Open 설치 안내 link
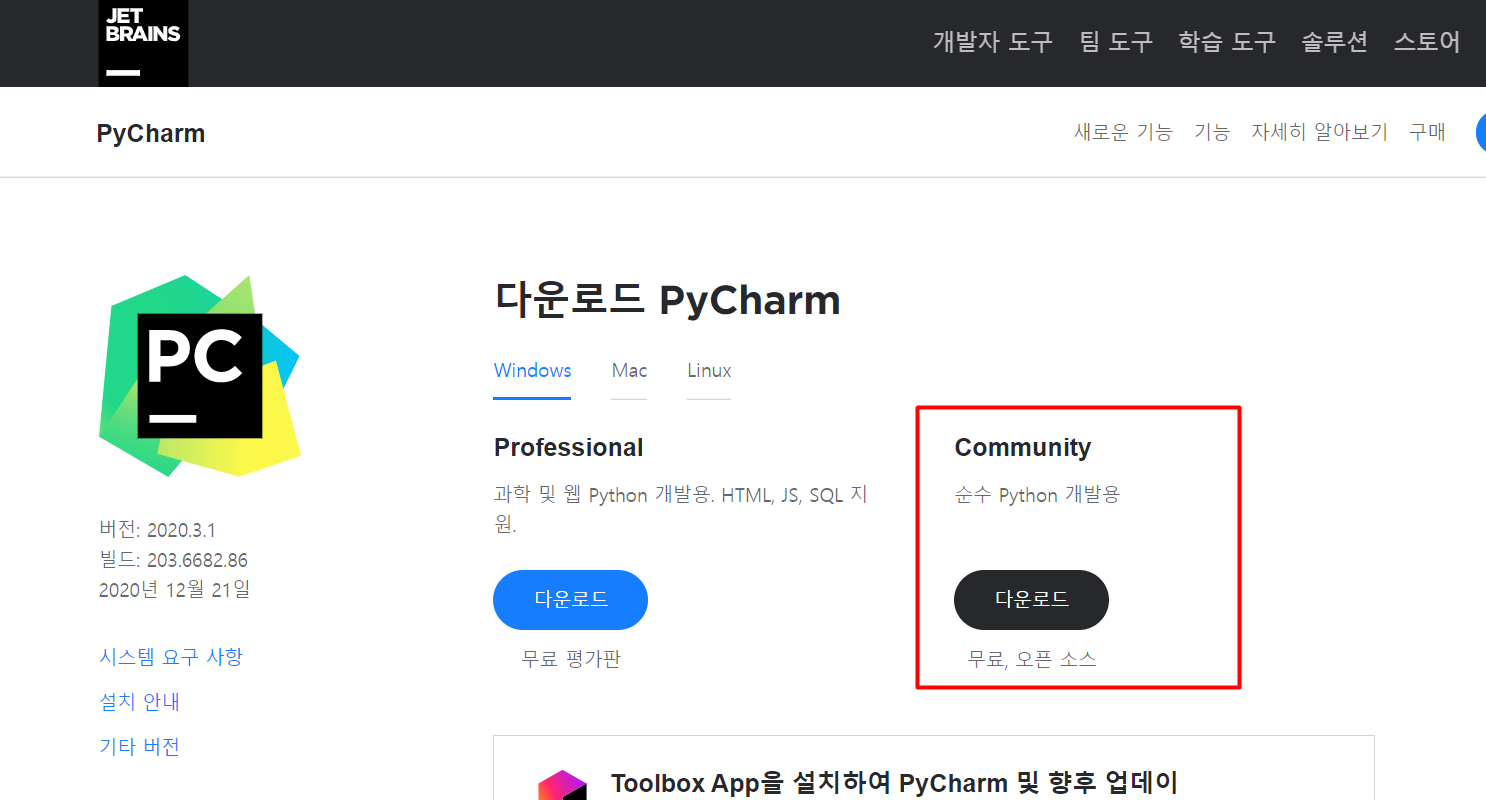 (139, 702)
